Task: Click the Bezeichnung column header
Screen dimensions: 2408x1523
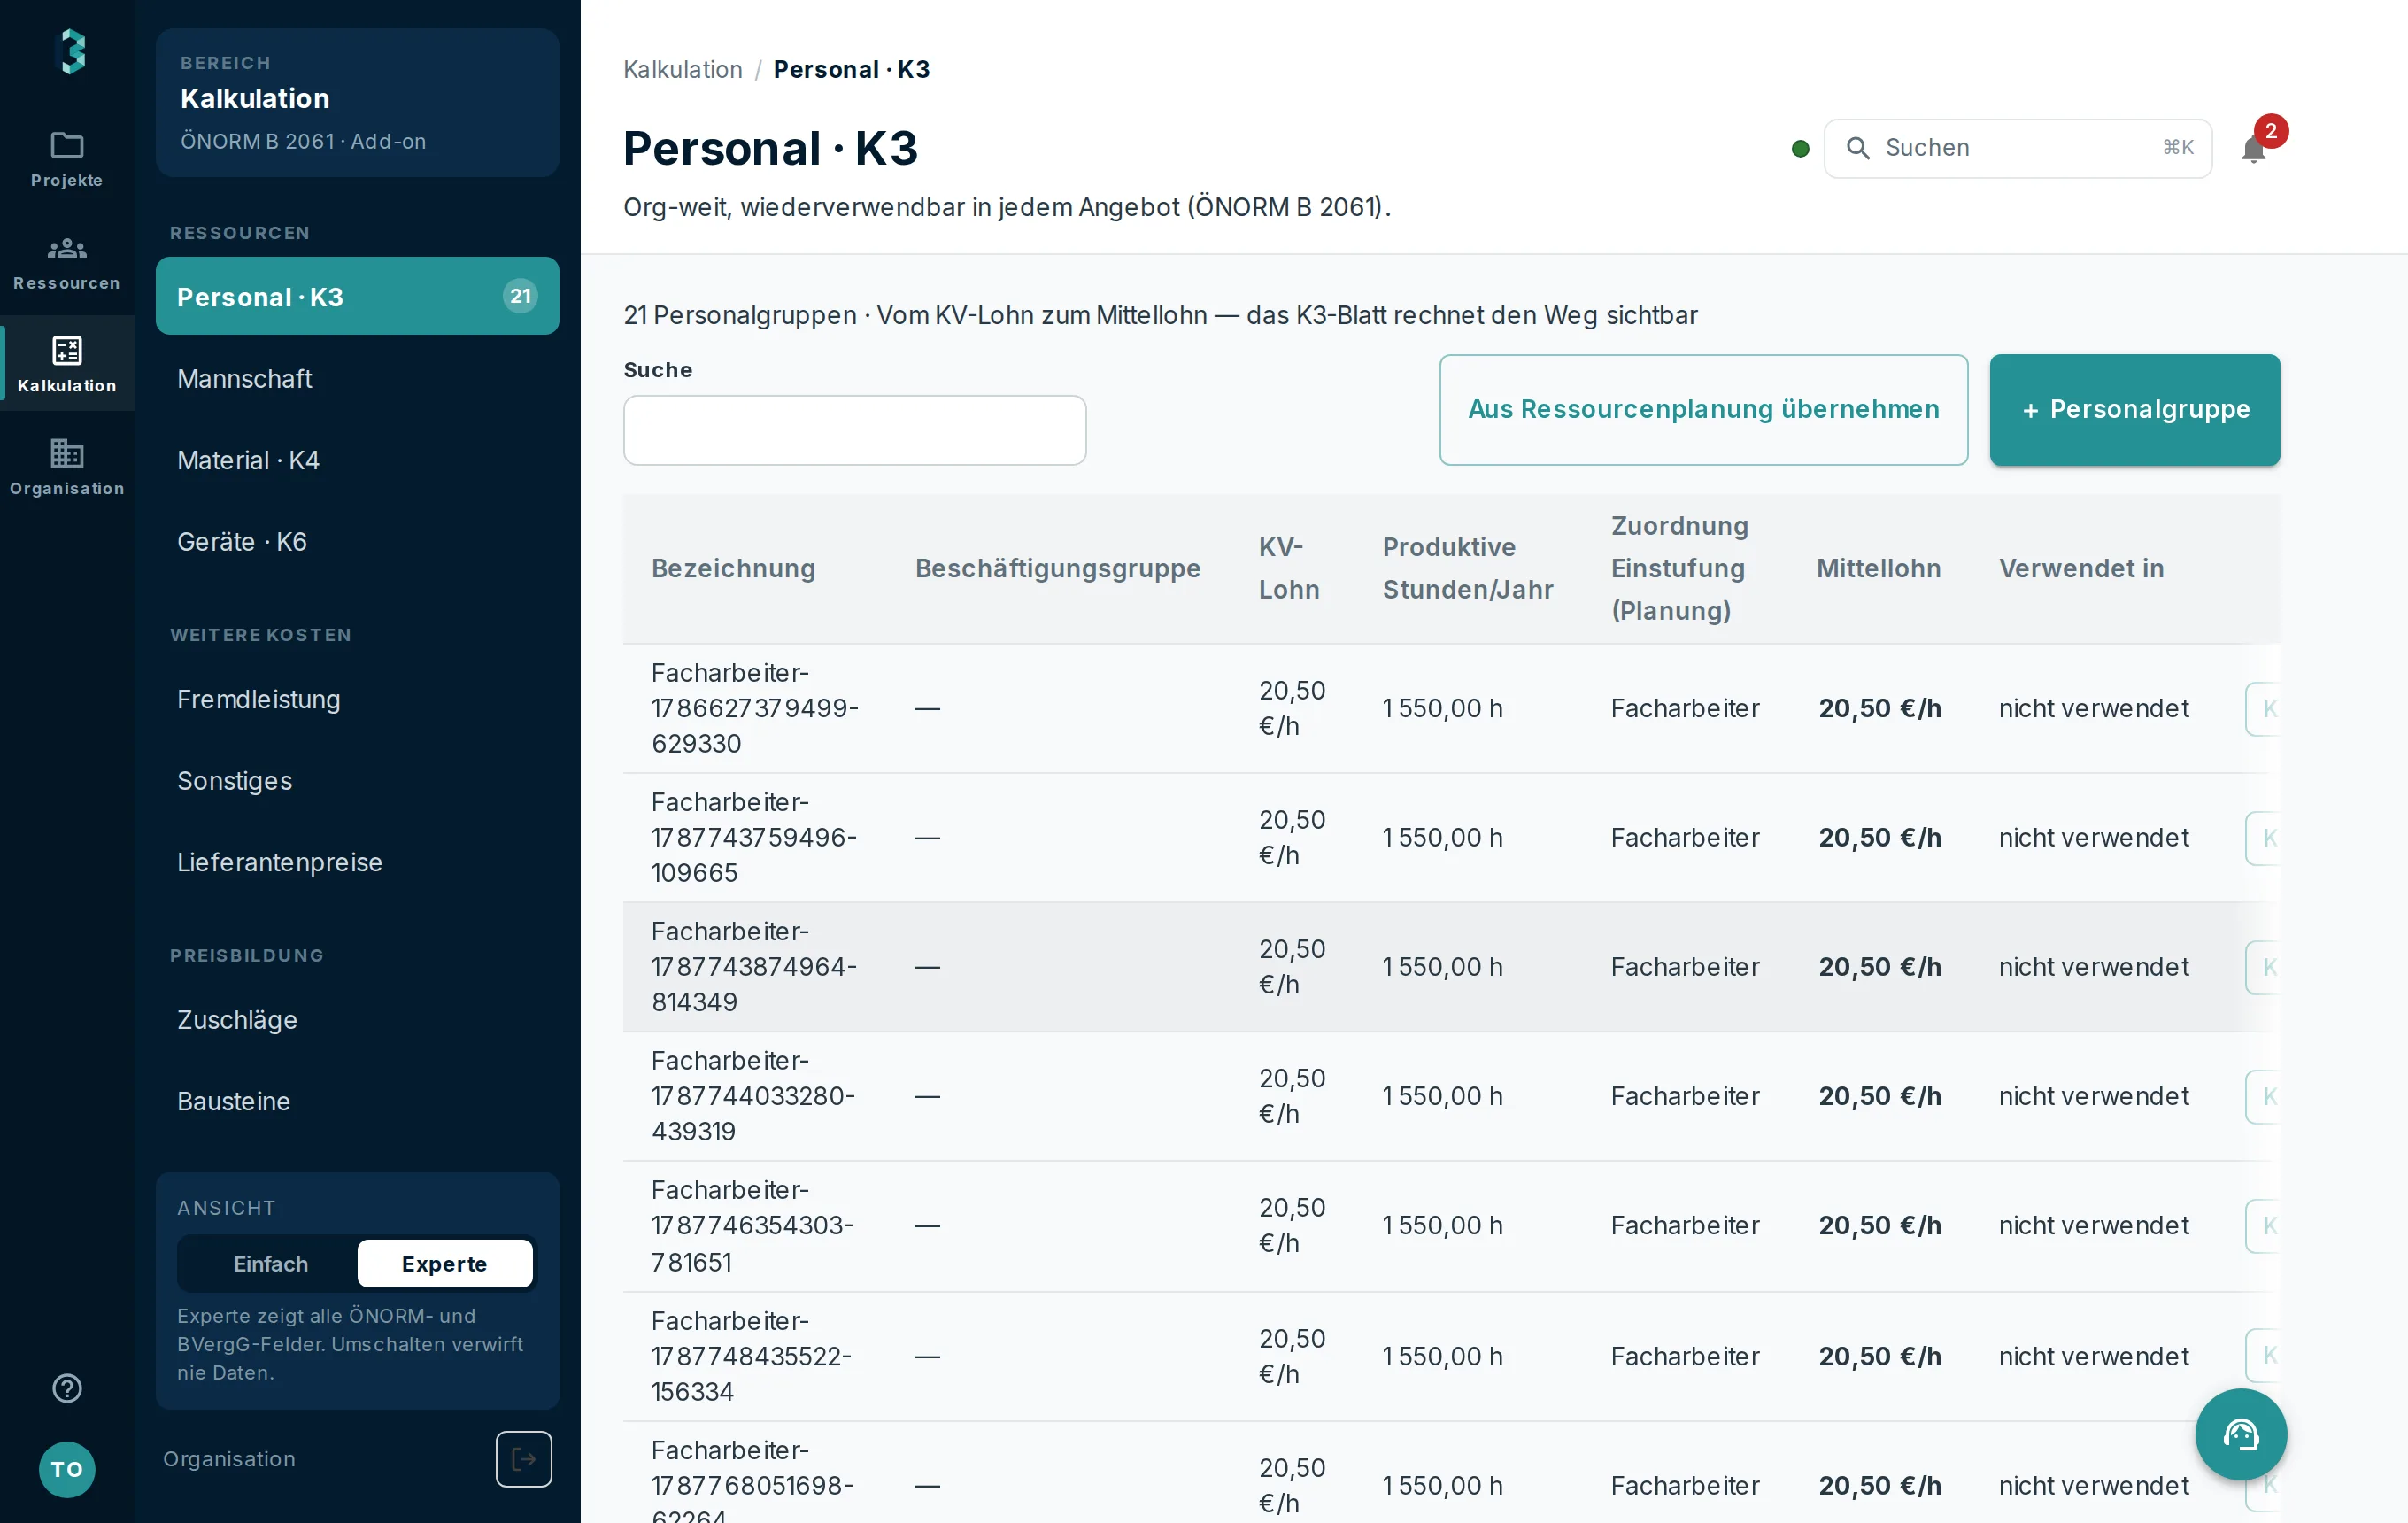Action: 733,568
